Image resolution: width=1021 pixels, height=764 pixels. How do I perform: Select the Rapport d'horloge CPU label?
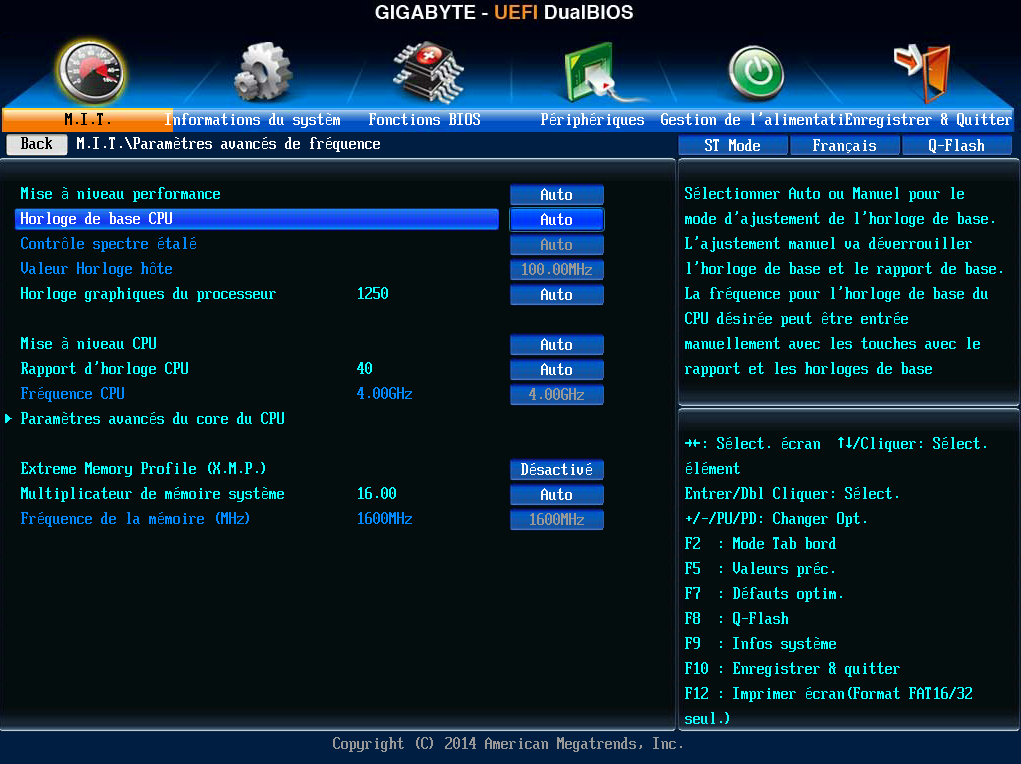pyautogui.click(x=104, y=369)
